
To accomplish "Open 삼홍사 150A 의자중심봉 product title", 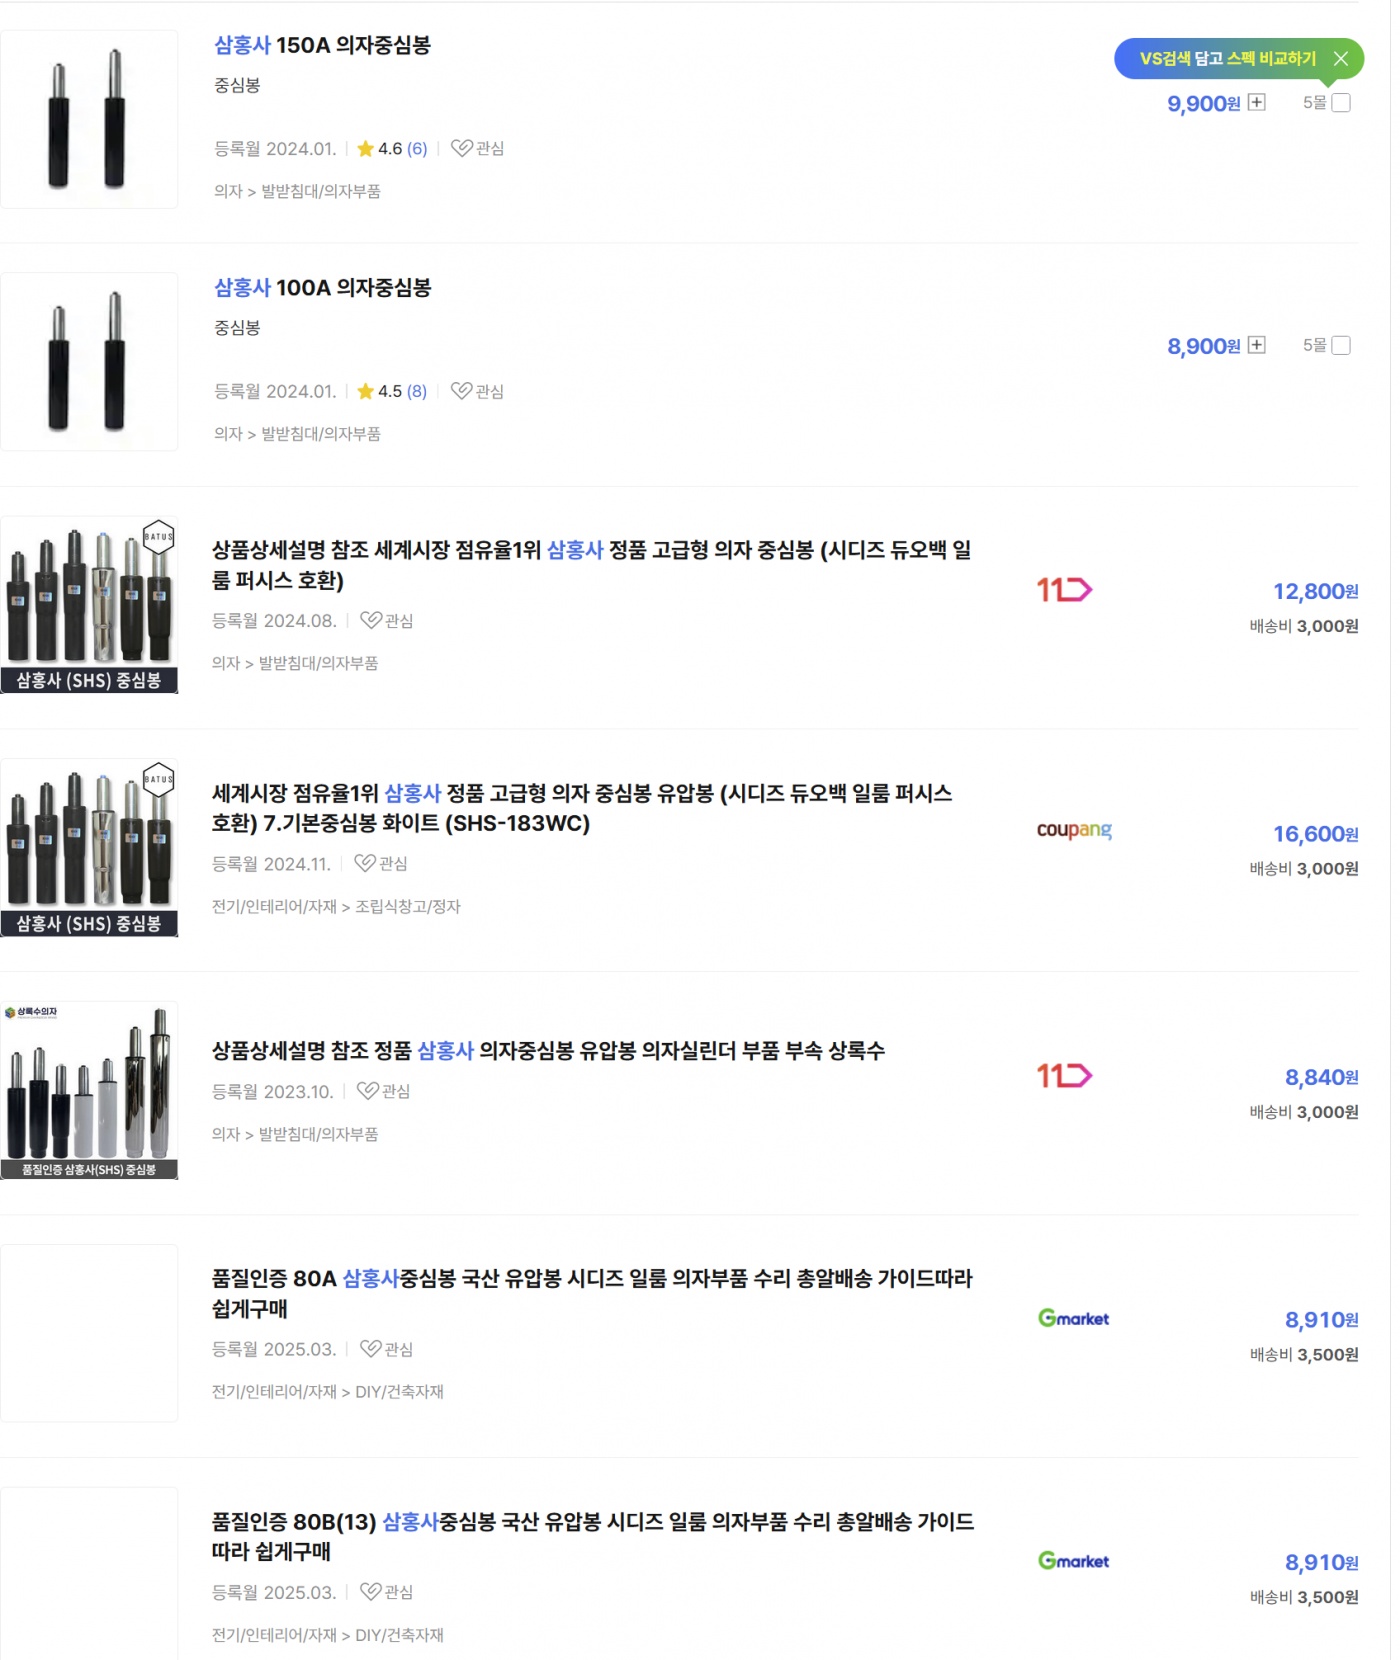I will (322, 45).
